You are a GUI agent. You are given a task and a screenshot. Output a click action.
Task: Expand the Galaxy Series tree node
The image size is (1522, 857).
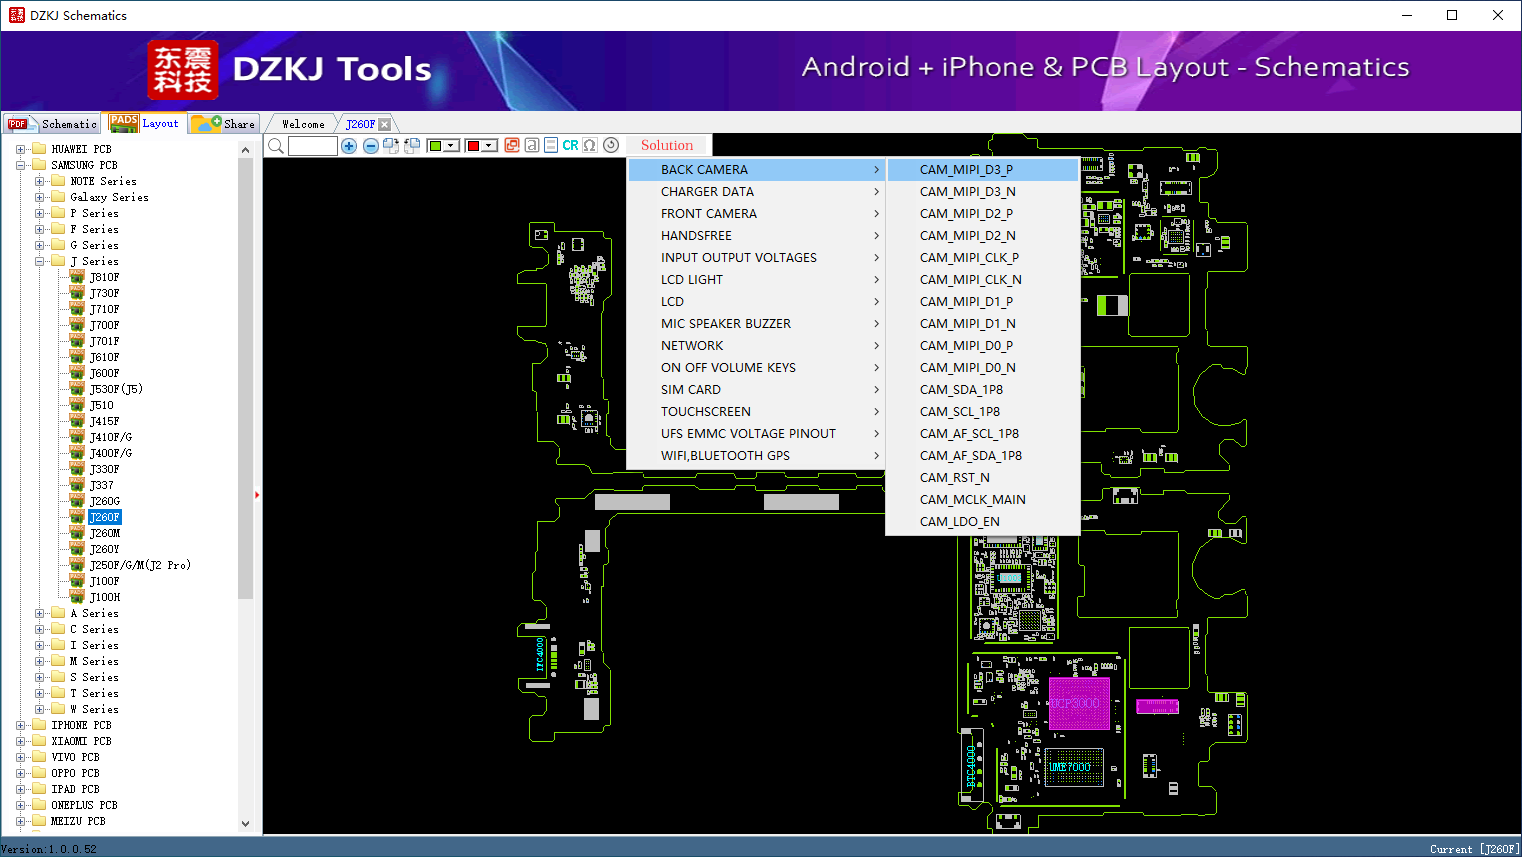tap(40, 197)
